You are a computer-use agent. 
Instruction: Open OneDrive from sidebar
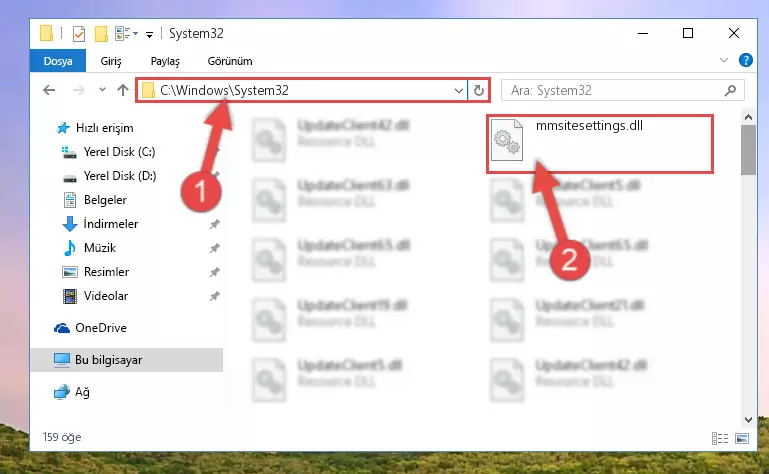click(x=101, y=328)
